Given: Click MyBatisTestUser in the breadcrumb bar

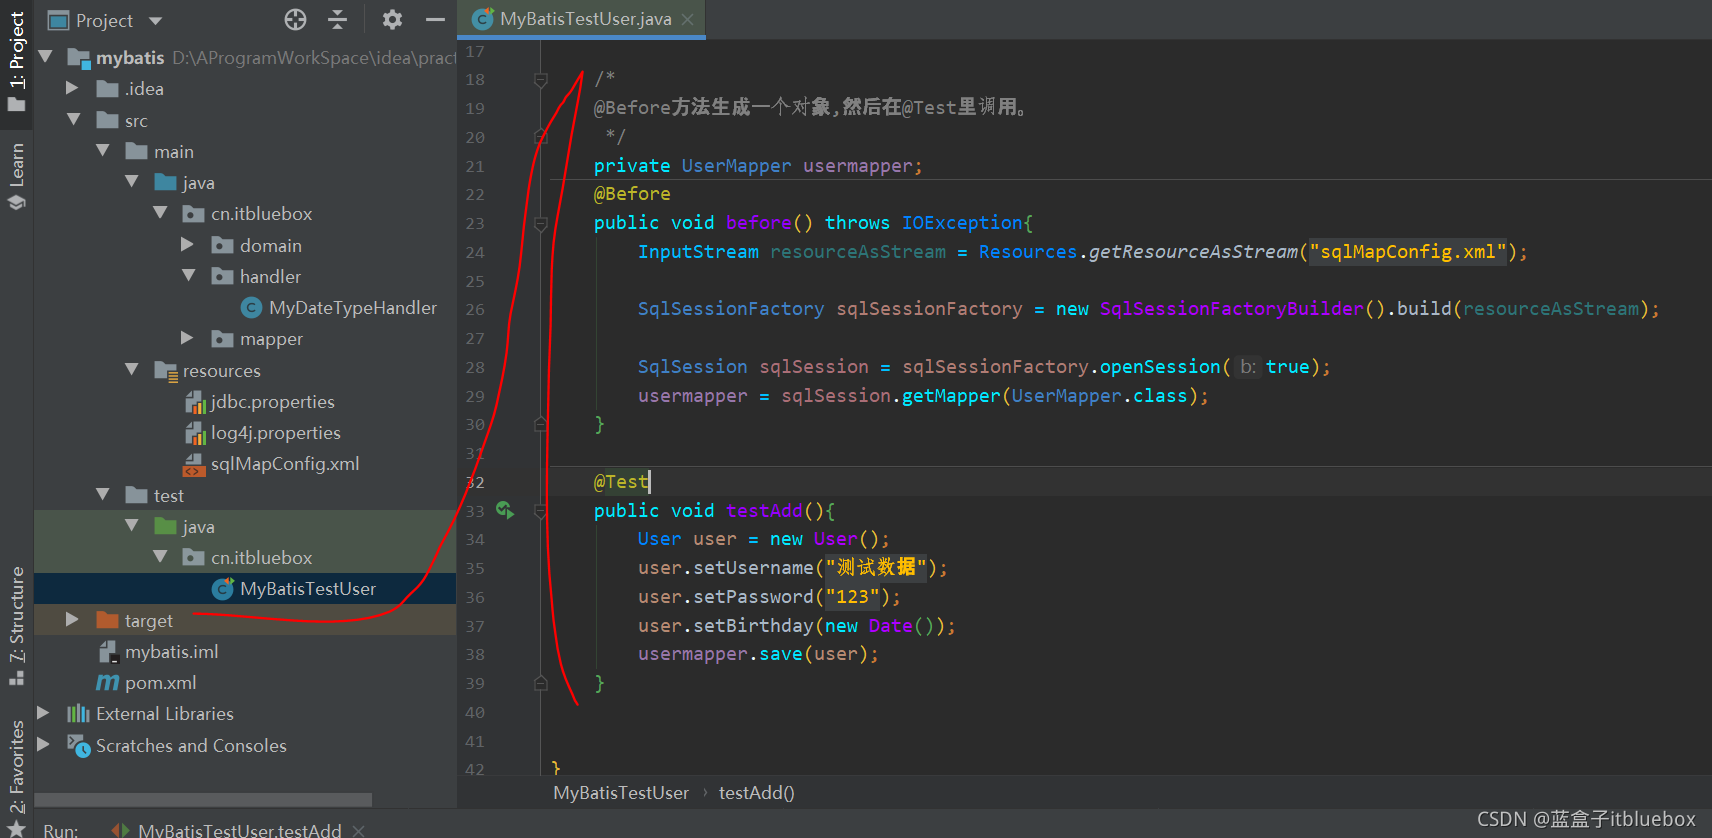Looking at the screenshot, I should [x=621, y=793].
